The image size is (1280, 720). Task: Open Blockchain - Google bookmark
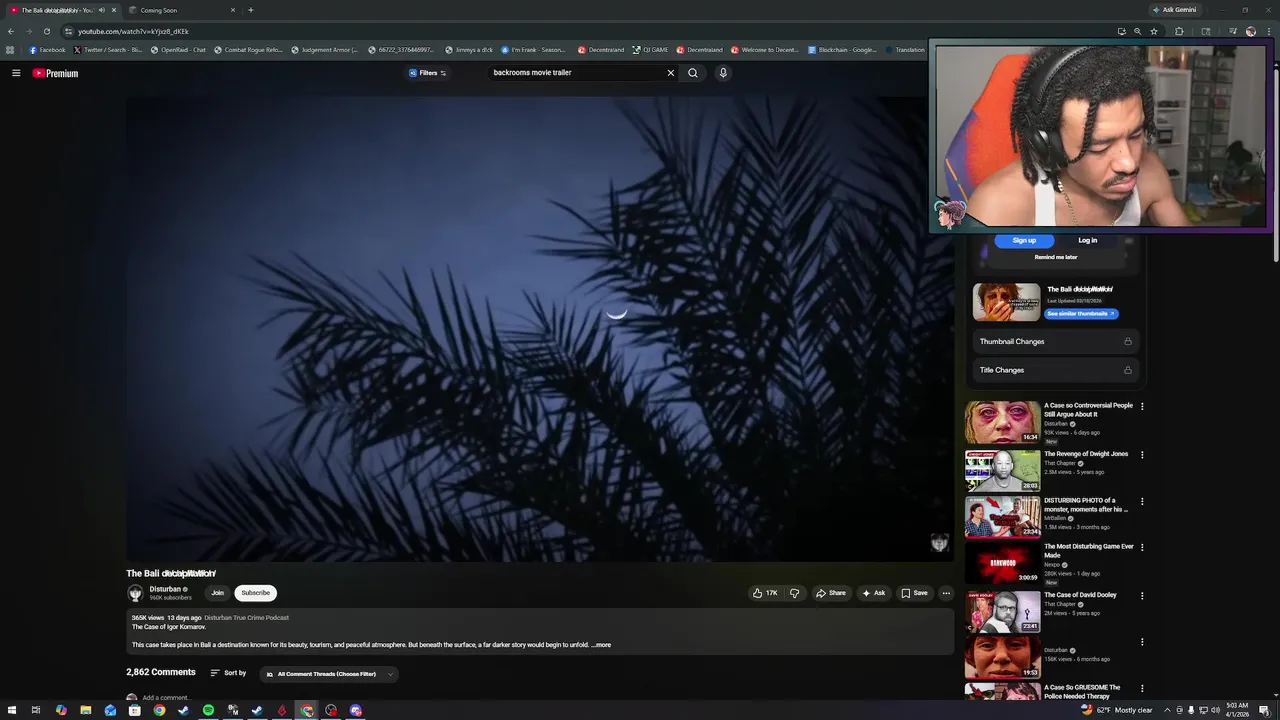coord(842,50)
